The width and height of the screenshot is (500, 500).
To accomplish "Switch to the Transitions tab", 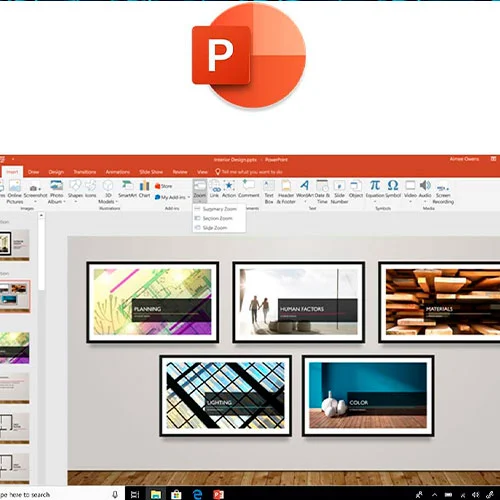I will (85, 172).
